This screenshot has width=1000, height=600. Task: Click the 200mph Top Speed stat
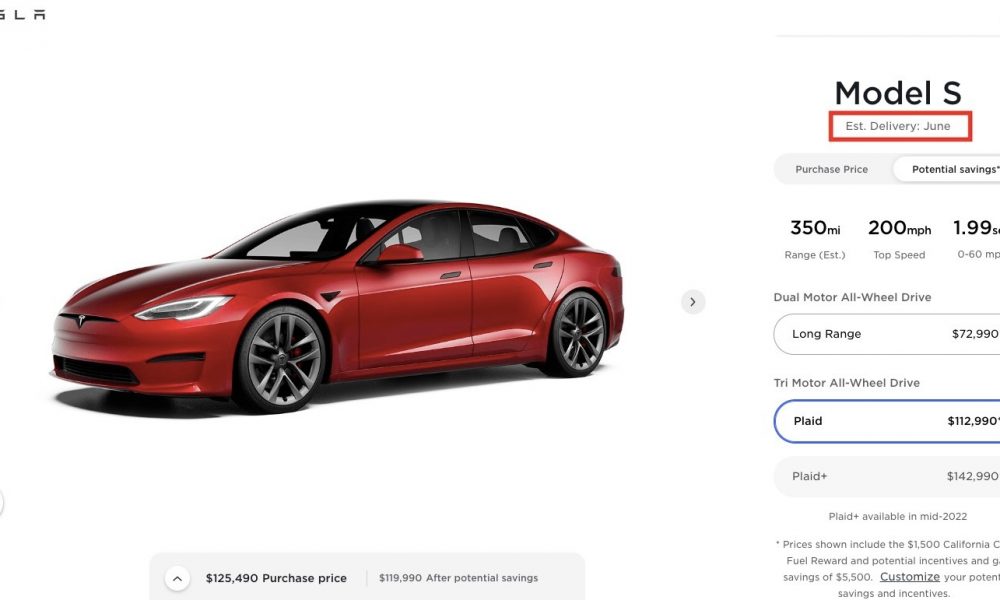(899, 239)
